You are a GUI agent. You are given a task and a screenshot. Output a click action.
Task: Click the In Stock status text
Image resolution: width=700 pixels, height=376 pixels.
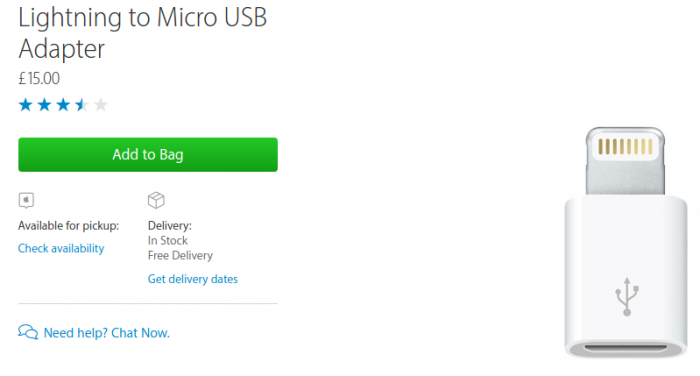(168, 240)
